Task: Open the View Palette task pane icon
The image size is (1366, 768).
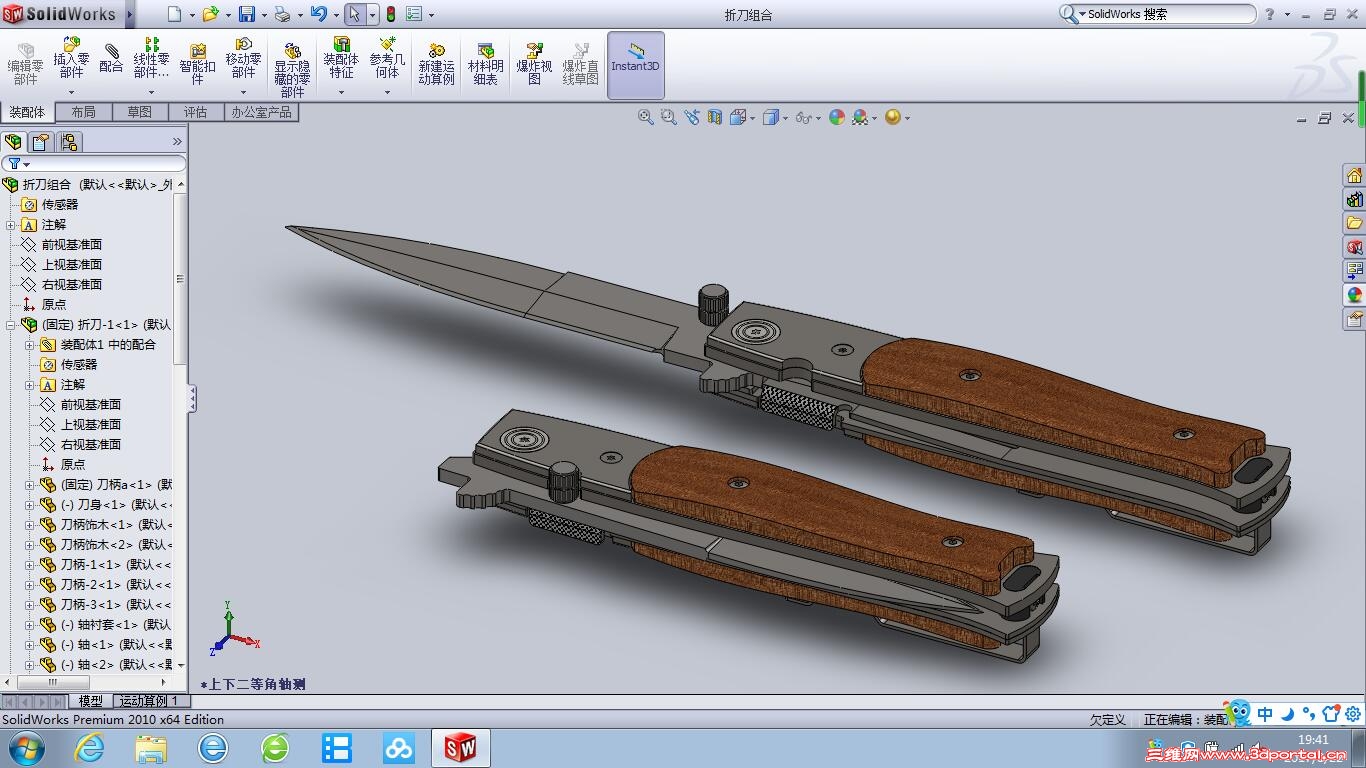Action: [1354, 271]
